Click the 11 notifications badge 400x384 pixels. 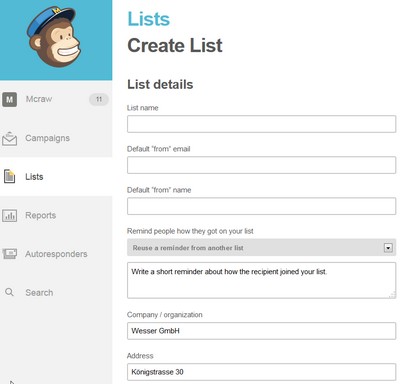click(x=99, y=99)
